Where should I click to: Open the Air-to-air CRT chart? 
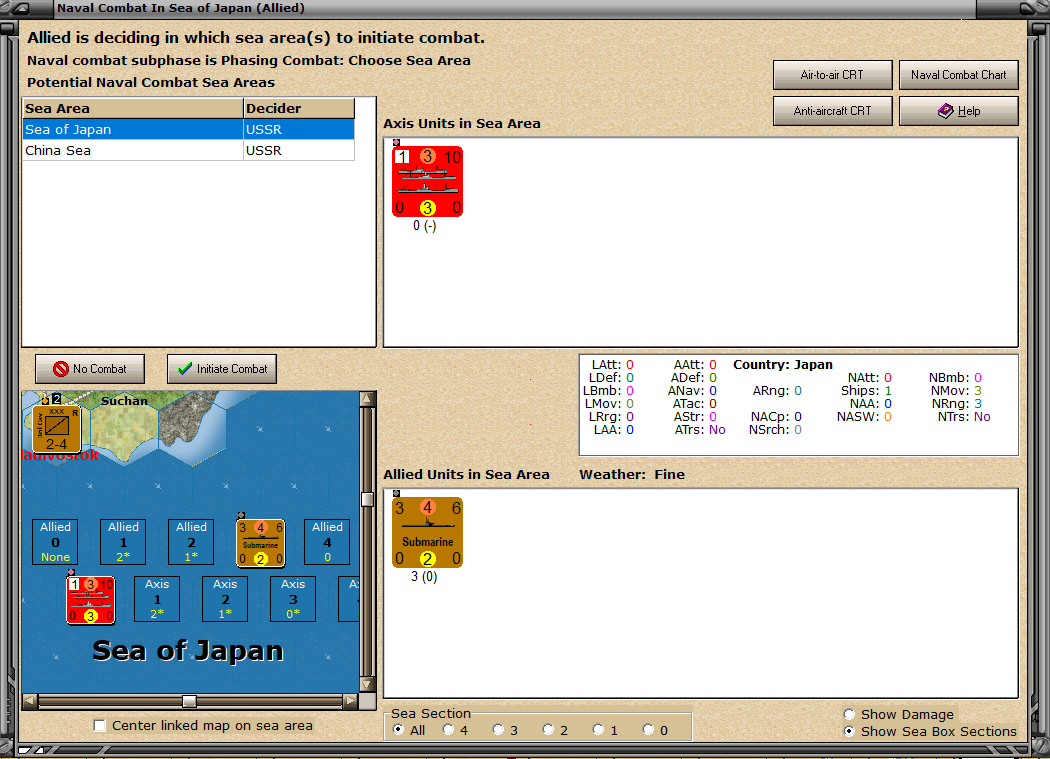(x=832, y=75)
